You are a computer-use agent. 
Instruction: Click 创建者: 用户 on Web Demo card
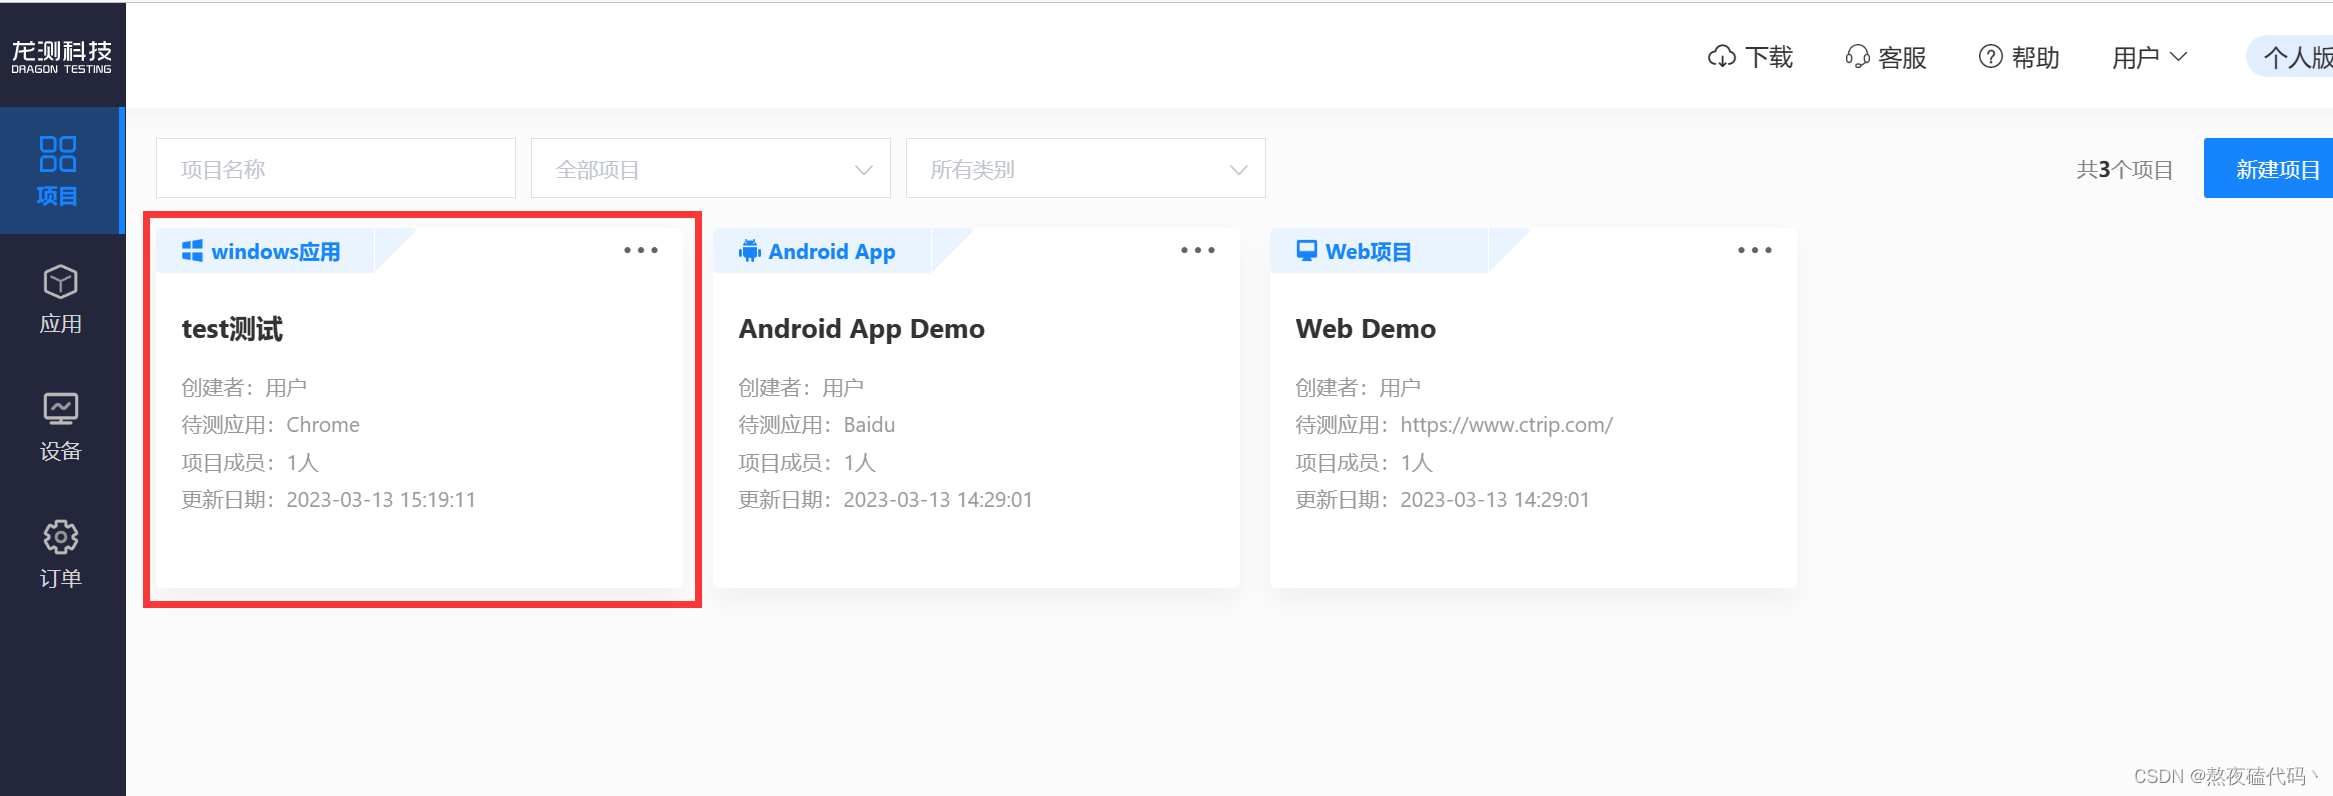point(1358,387)
